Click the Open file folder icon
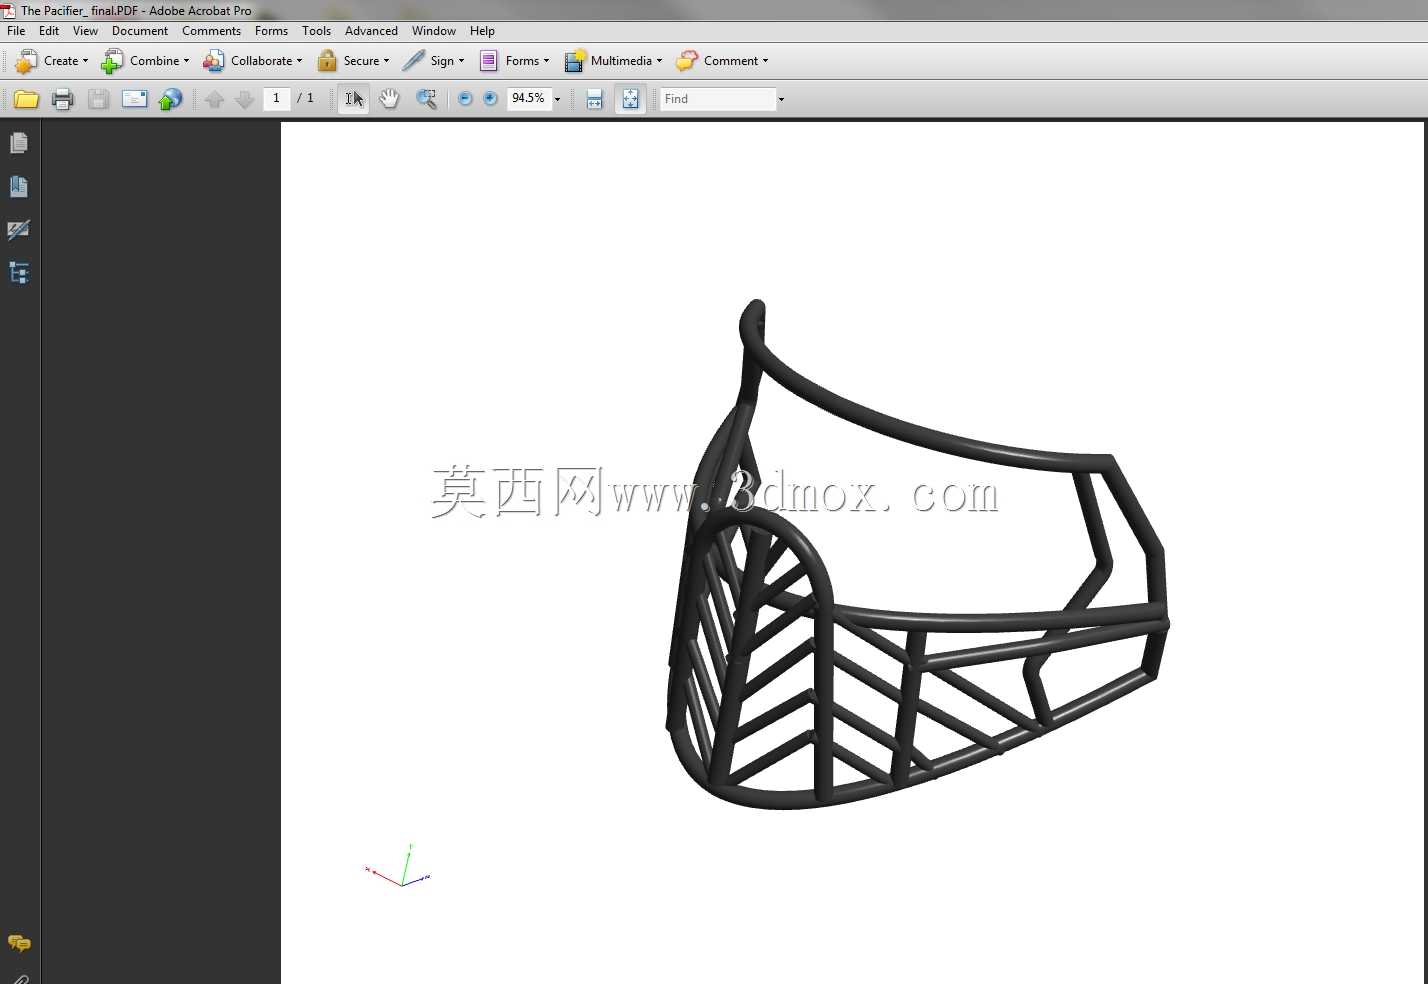Viewport: 1428px width, 984px height. (26, 99)
